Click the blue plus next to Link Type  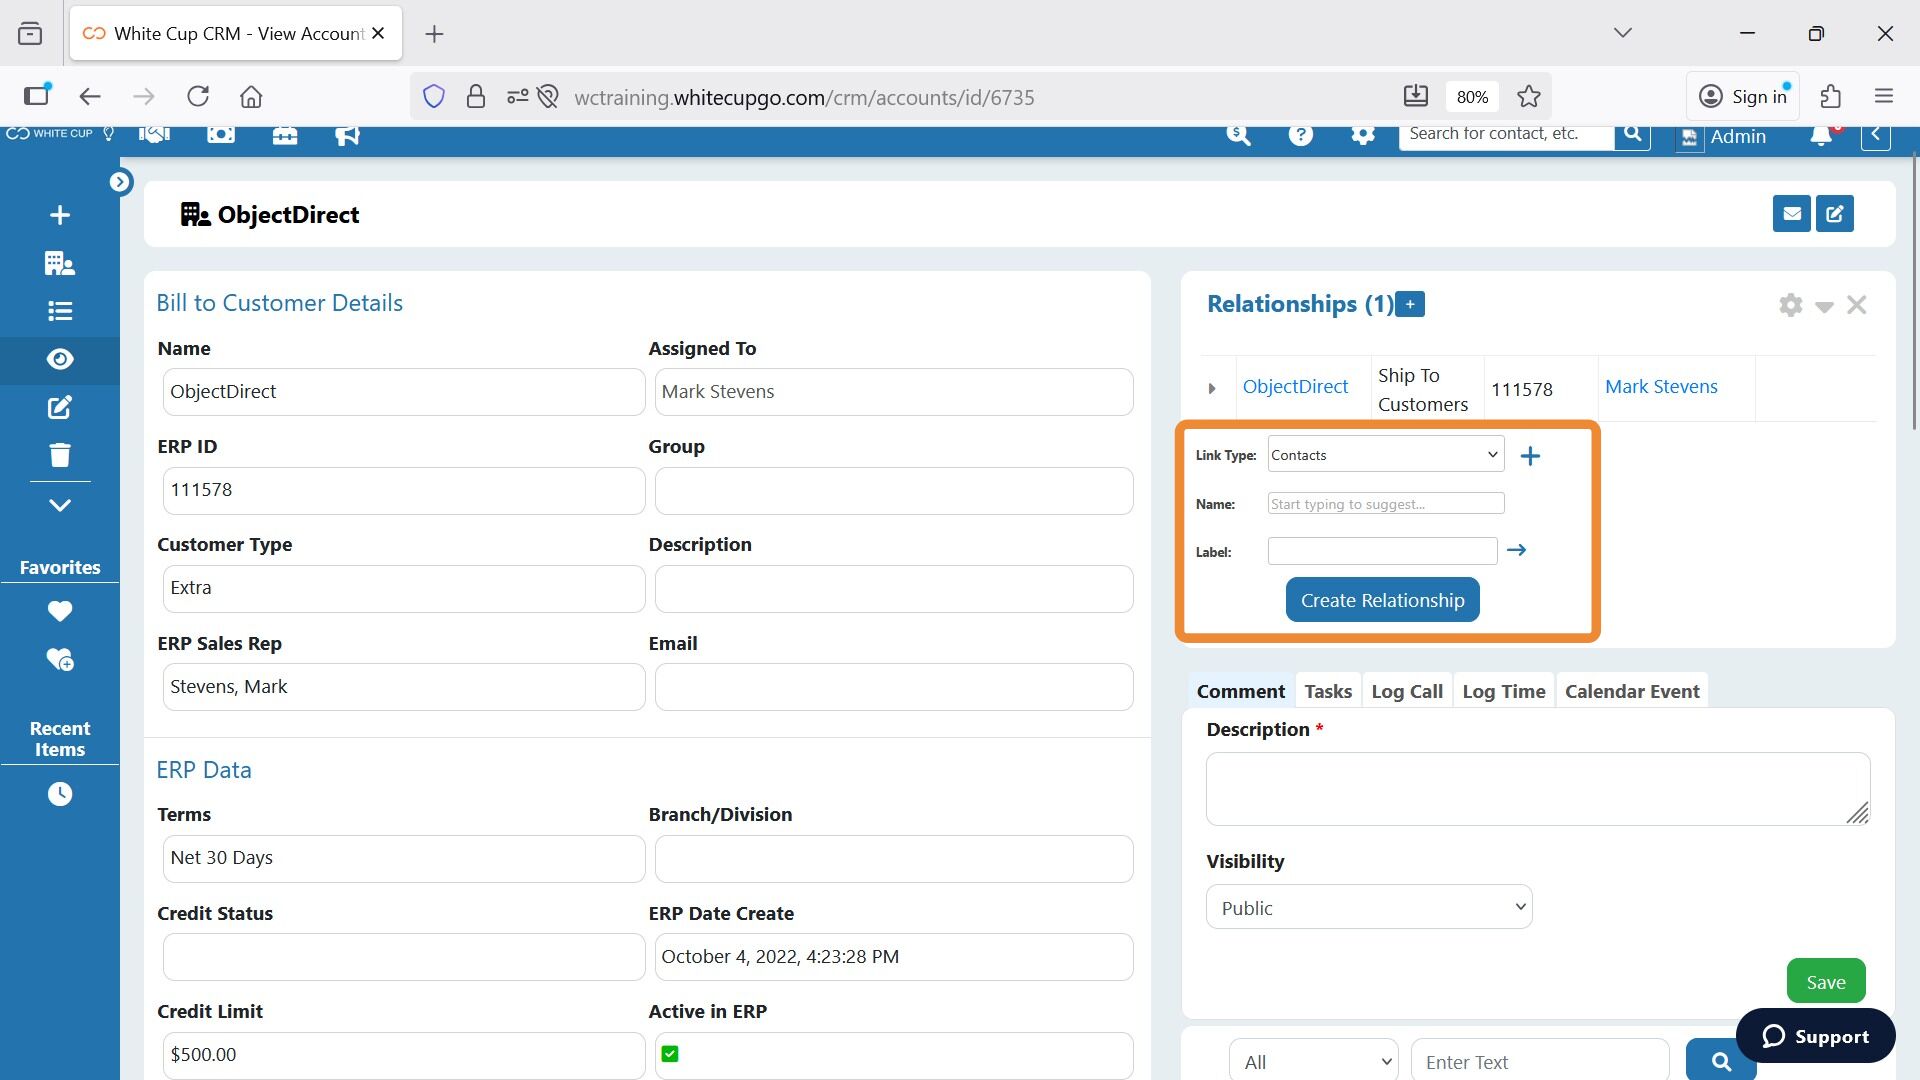pyautogui.click(x=1530, y=456)
